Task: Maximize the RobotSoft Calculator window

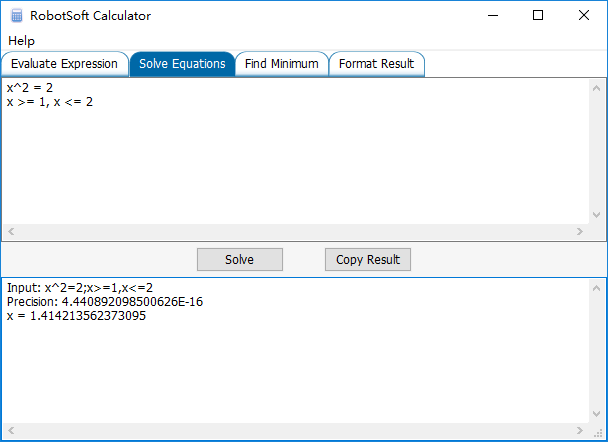Action: [x=538, y=16]
